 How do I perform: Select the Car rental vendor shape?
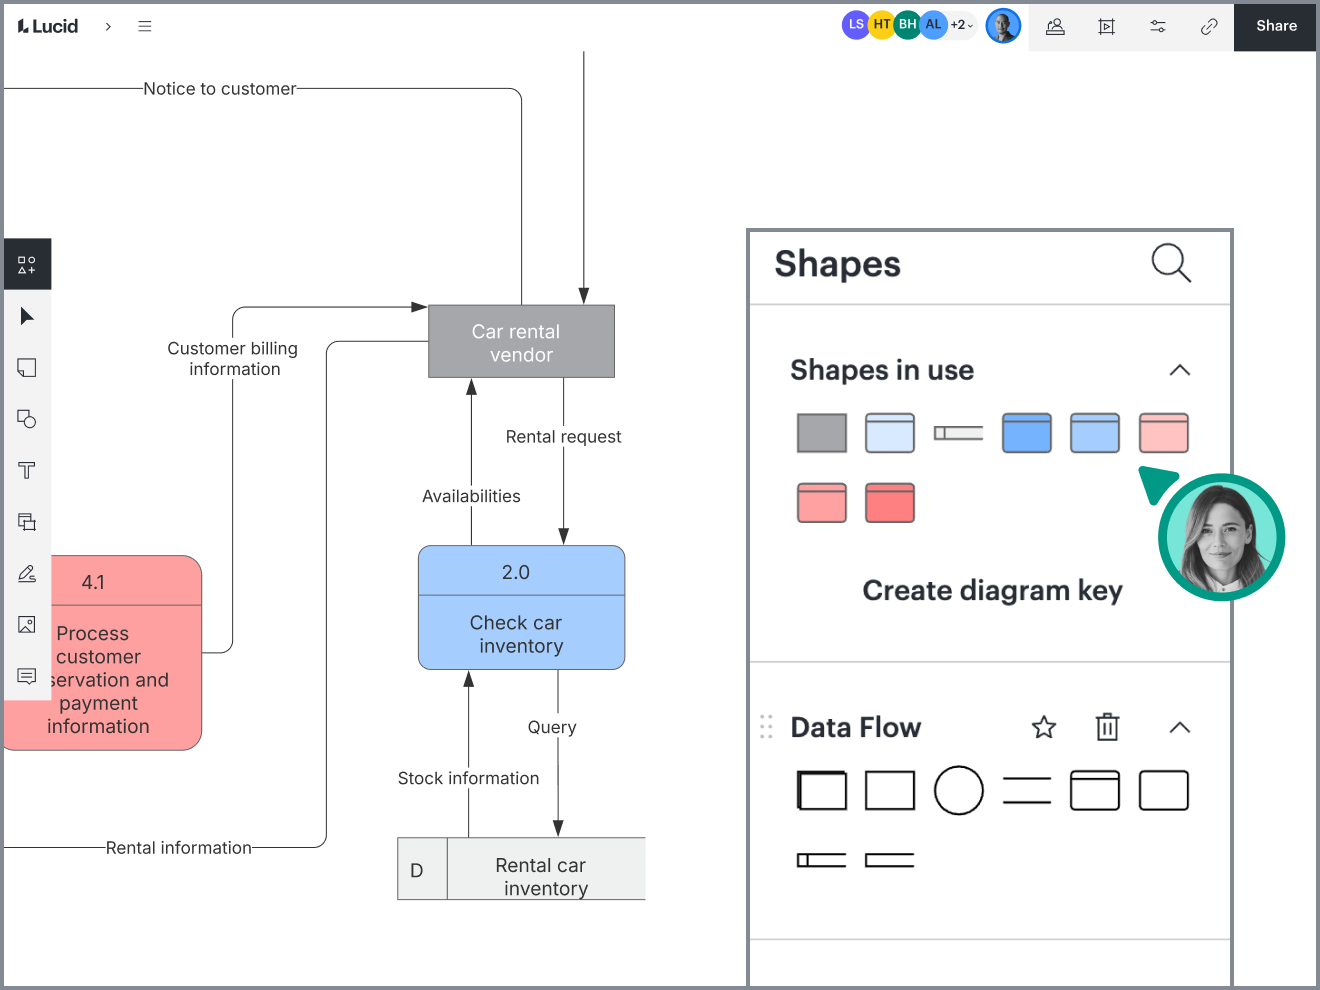tap(521, 341)
